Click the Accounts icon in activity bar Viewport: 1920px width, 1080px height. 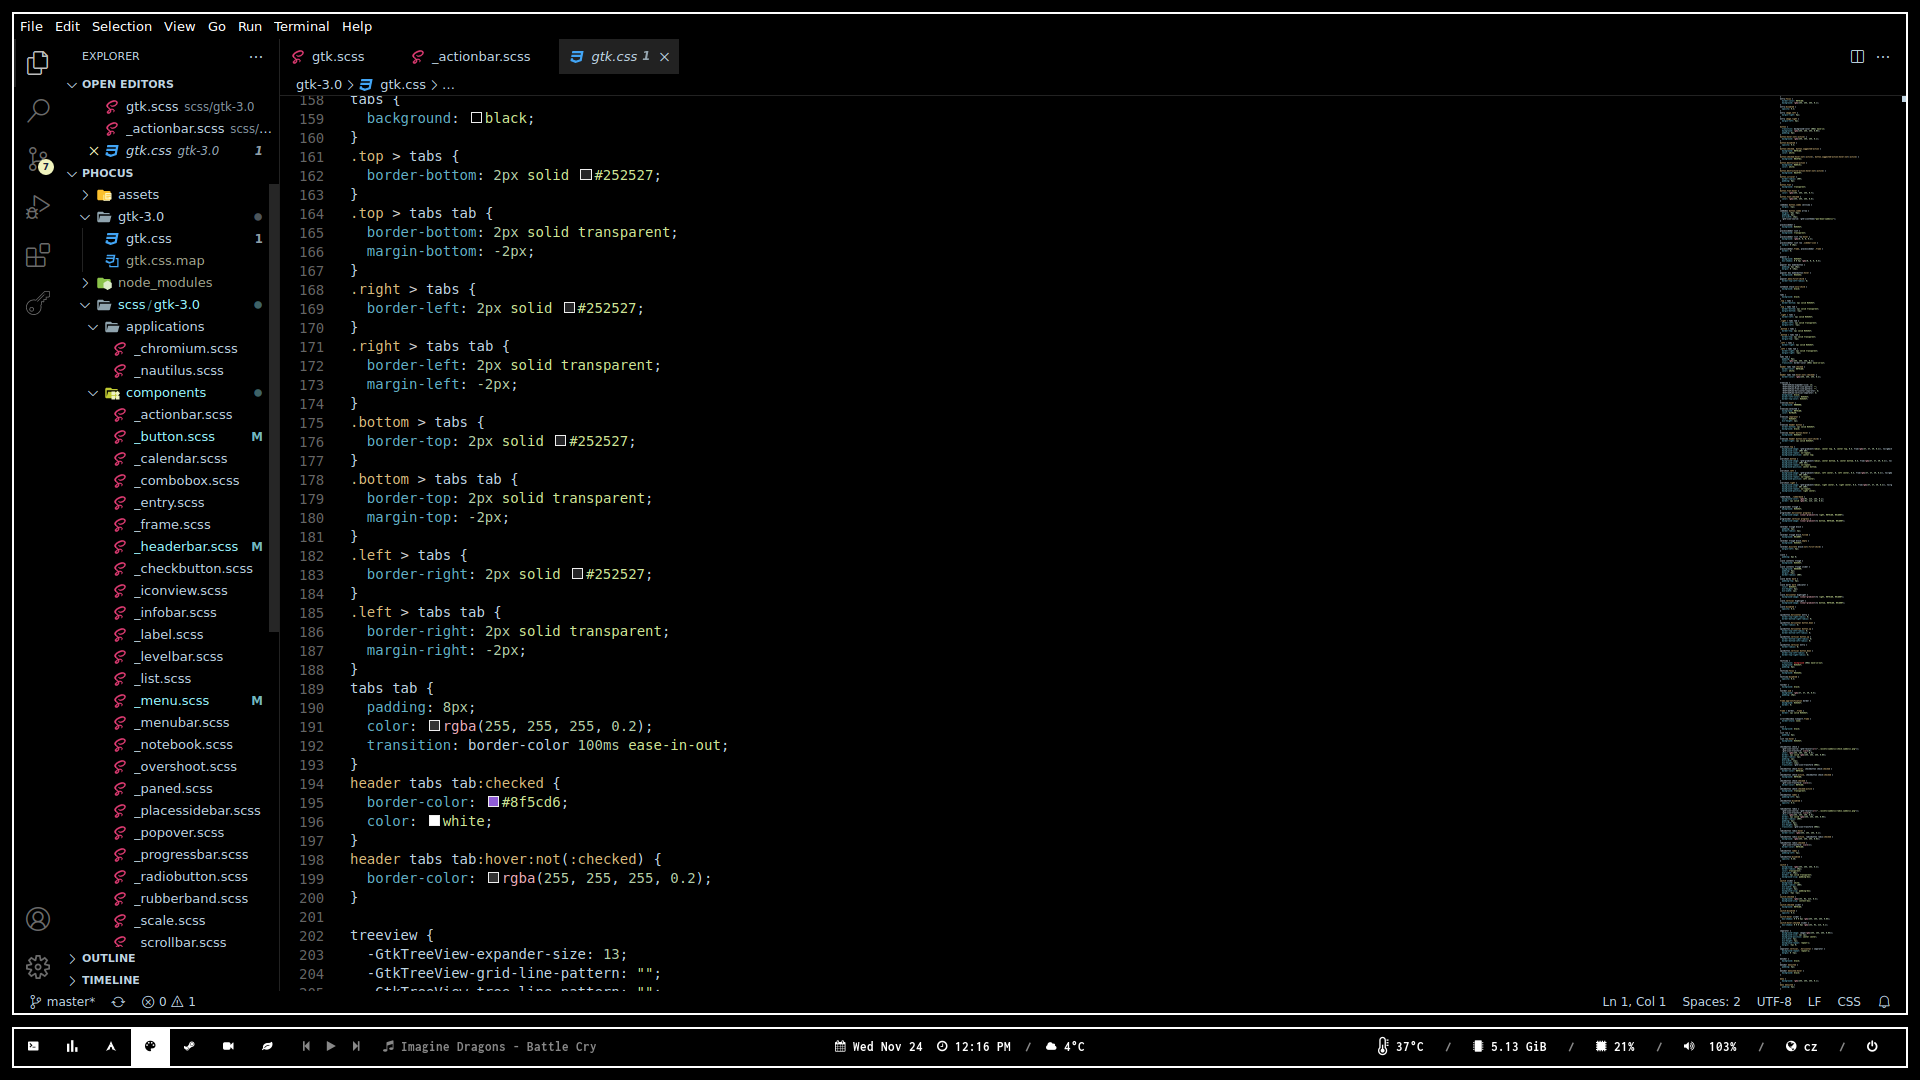(x=38, y=919)
